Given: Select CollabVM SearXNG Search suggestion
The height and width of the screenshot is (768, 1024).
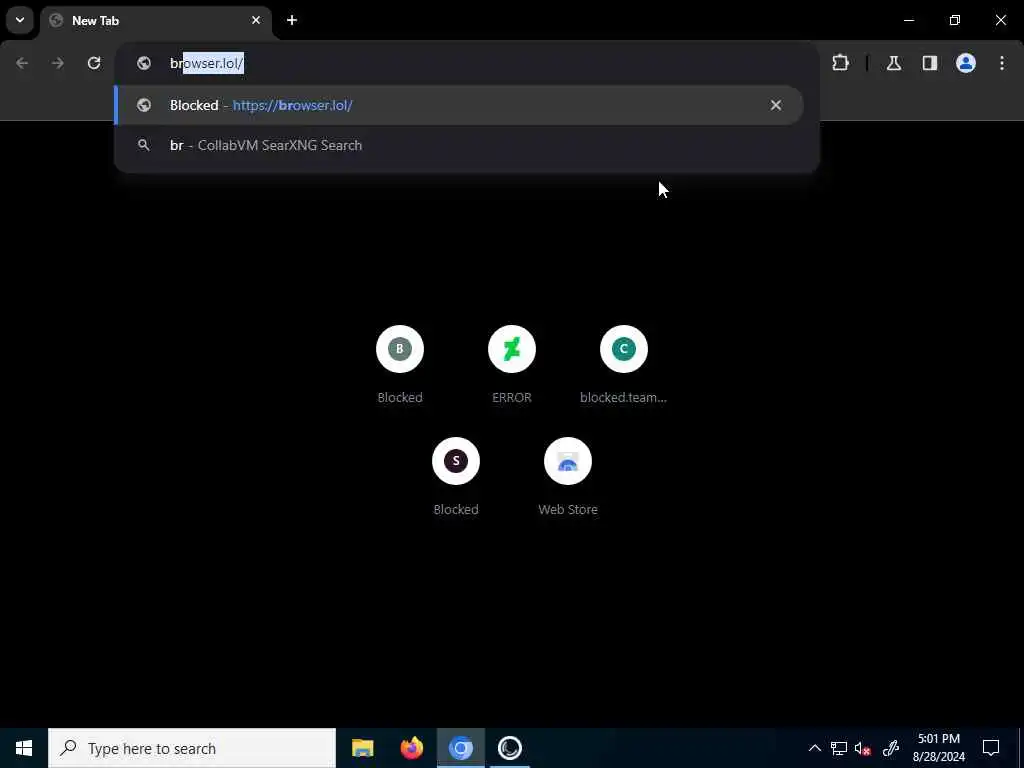Looking at the screenshot, I should pyautogui.click(x=458, y=145).
